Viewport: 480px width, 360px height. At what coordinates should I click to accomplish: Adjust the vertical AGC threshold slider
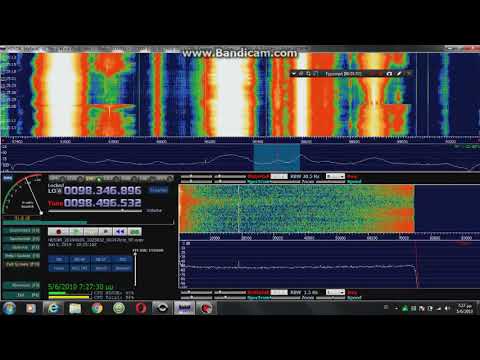(135, 270)
